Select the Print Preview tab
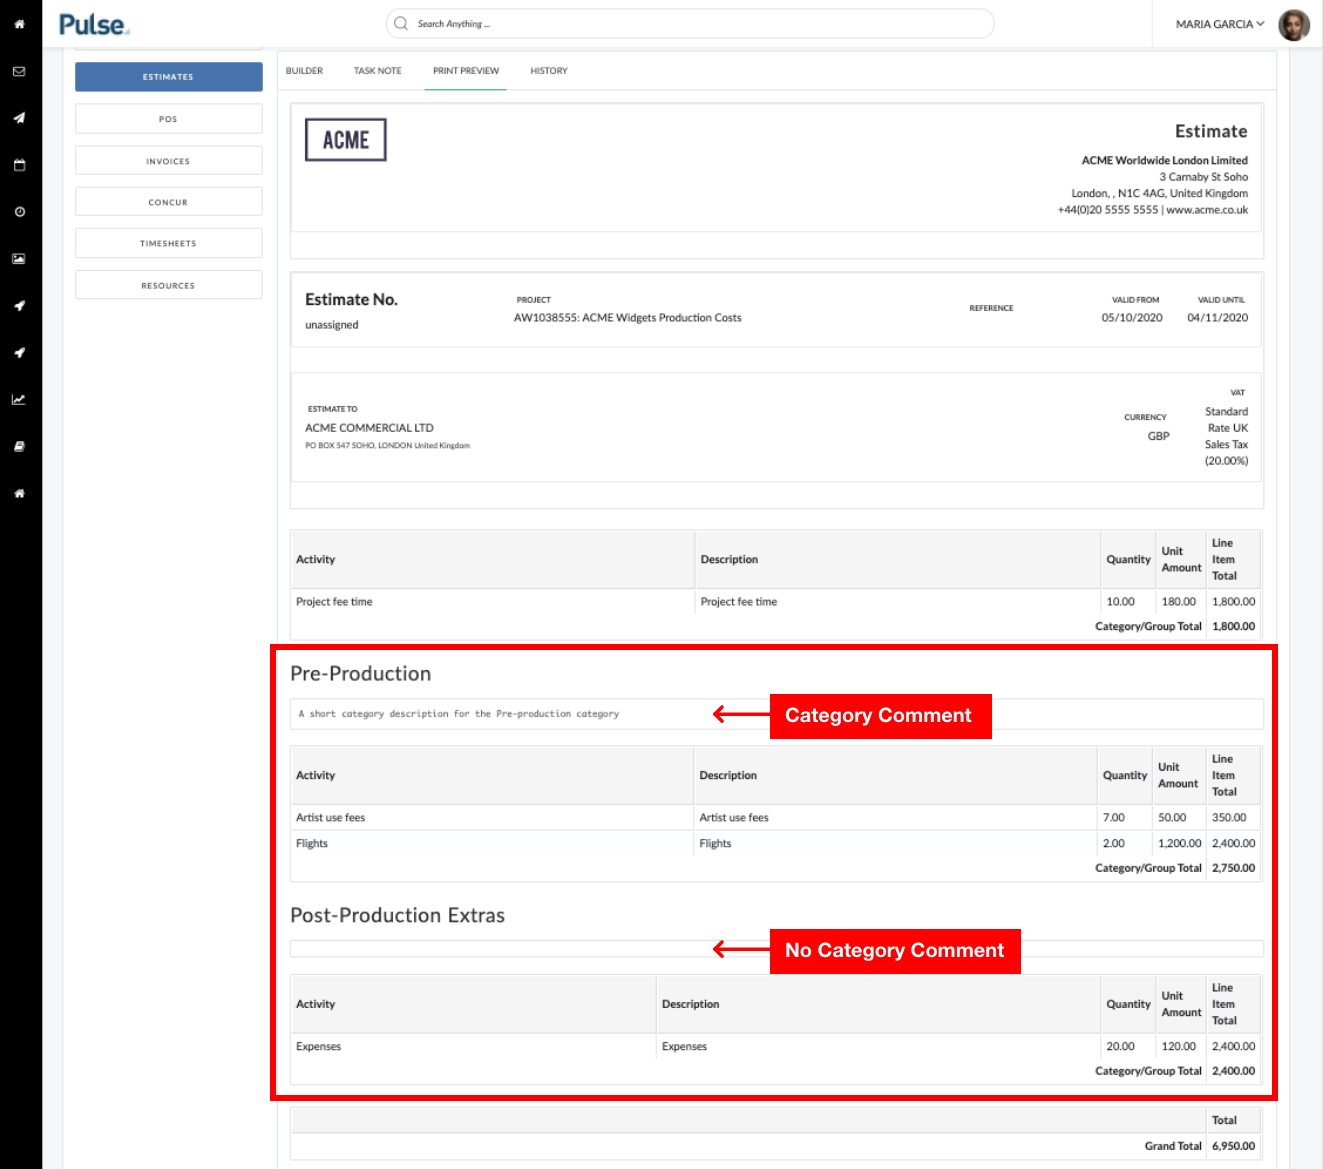 466,71
